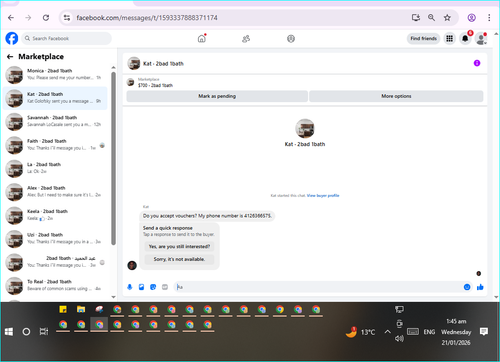This screenshot has width=500, height=362.
Task: Open Sticky Notes from the taskbar
Action: (63, 309)
